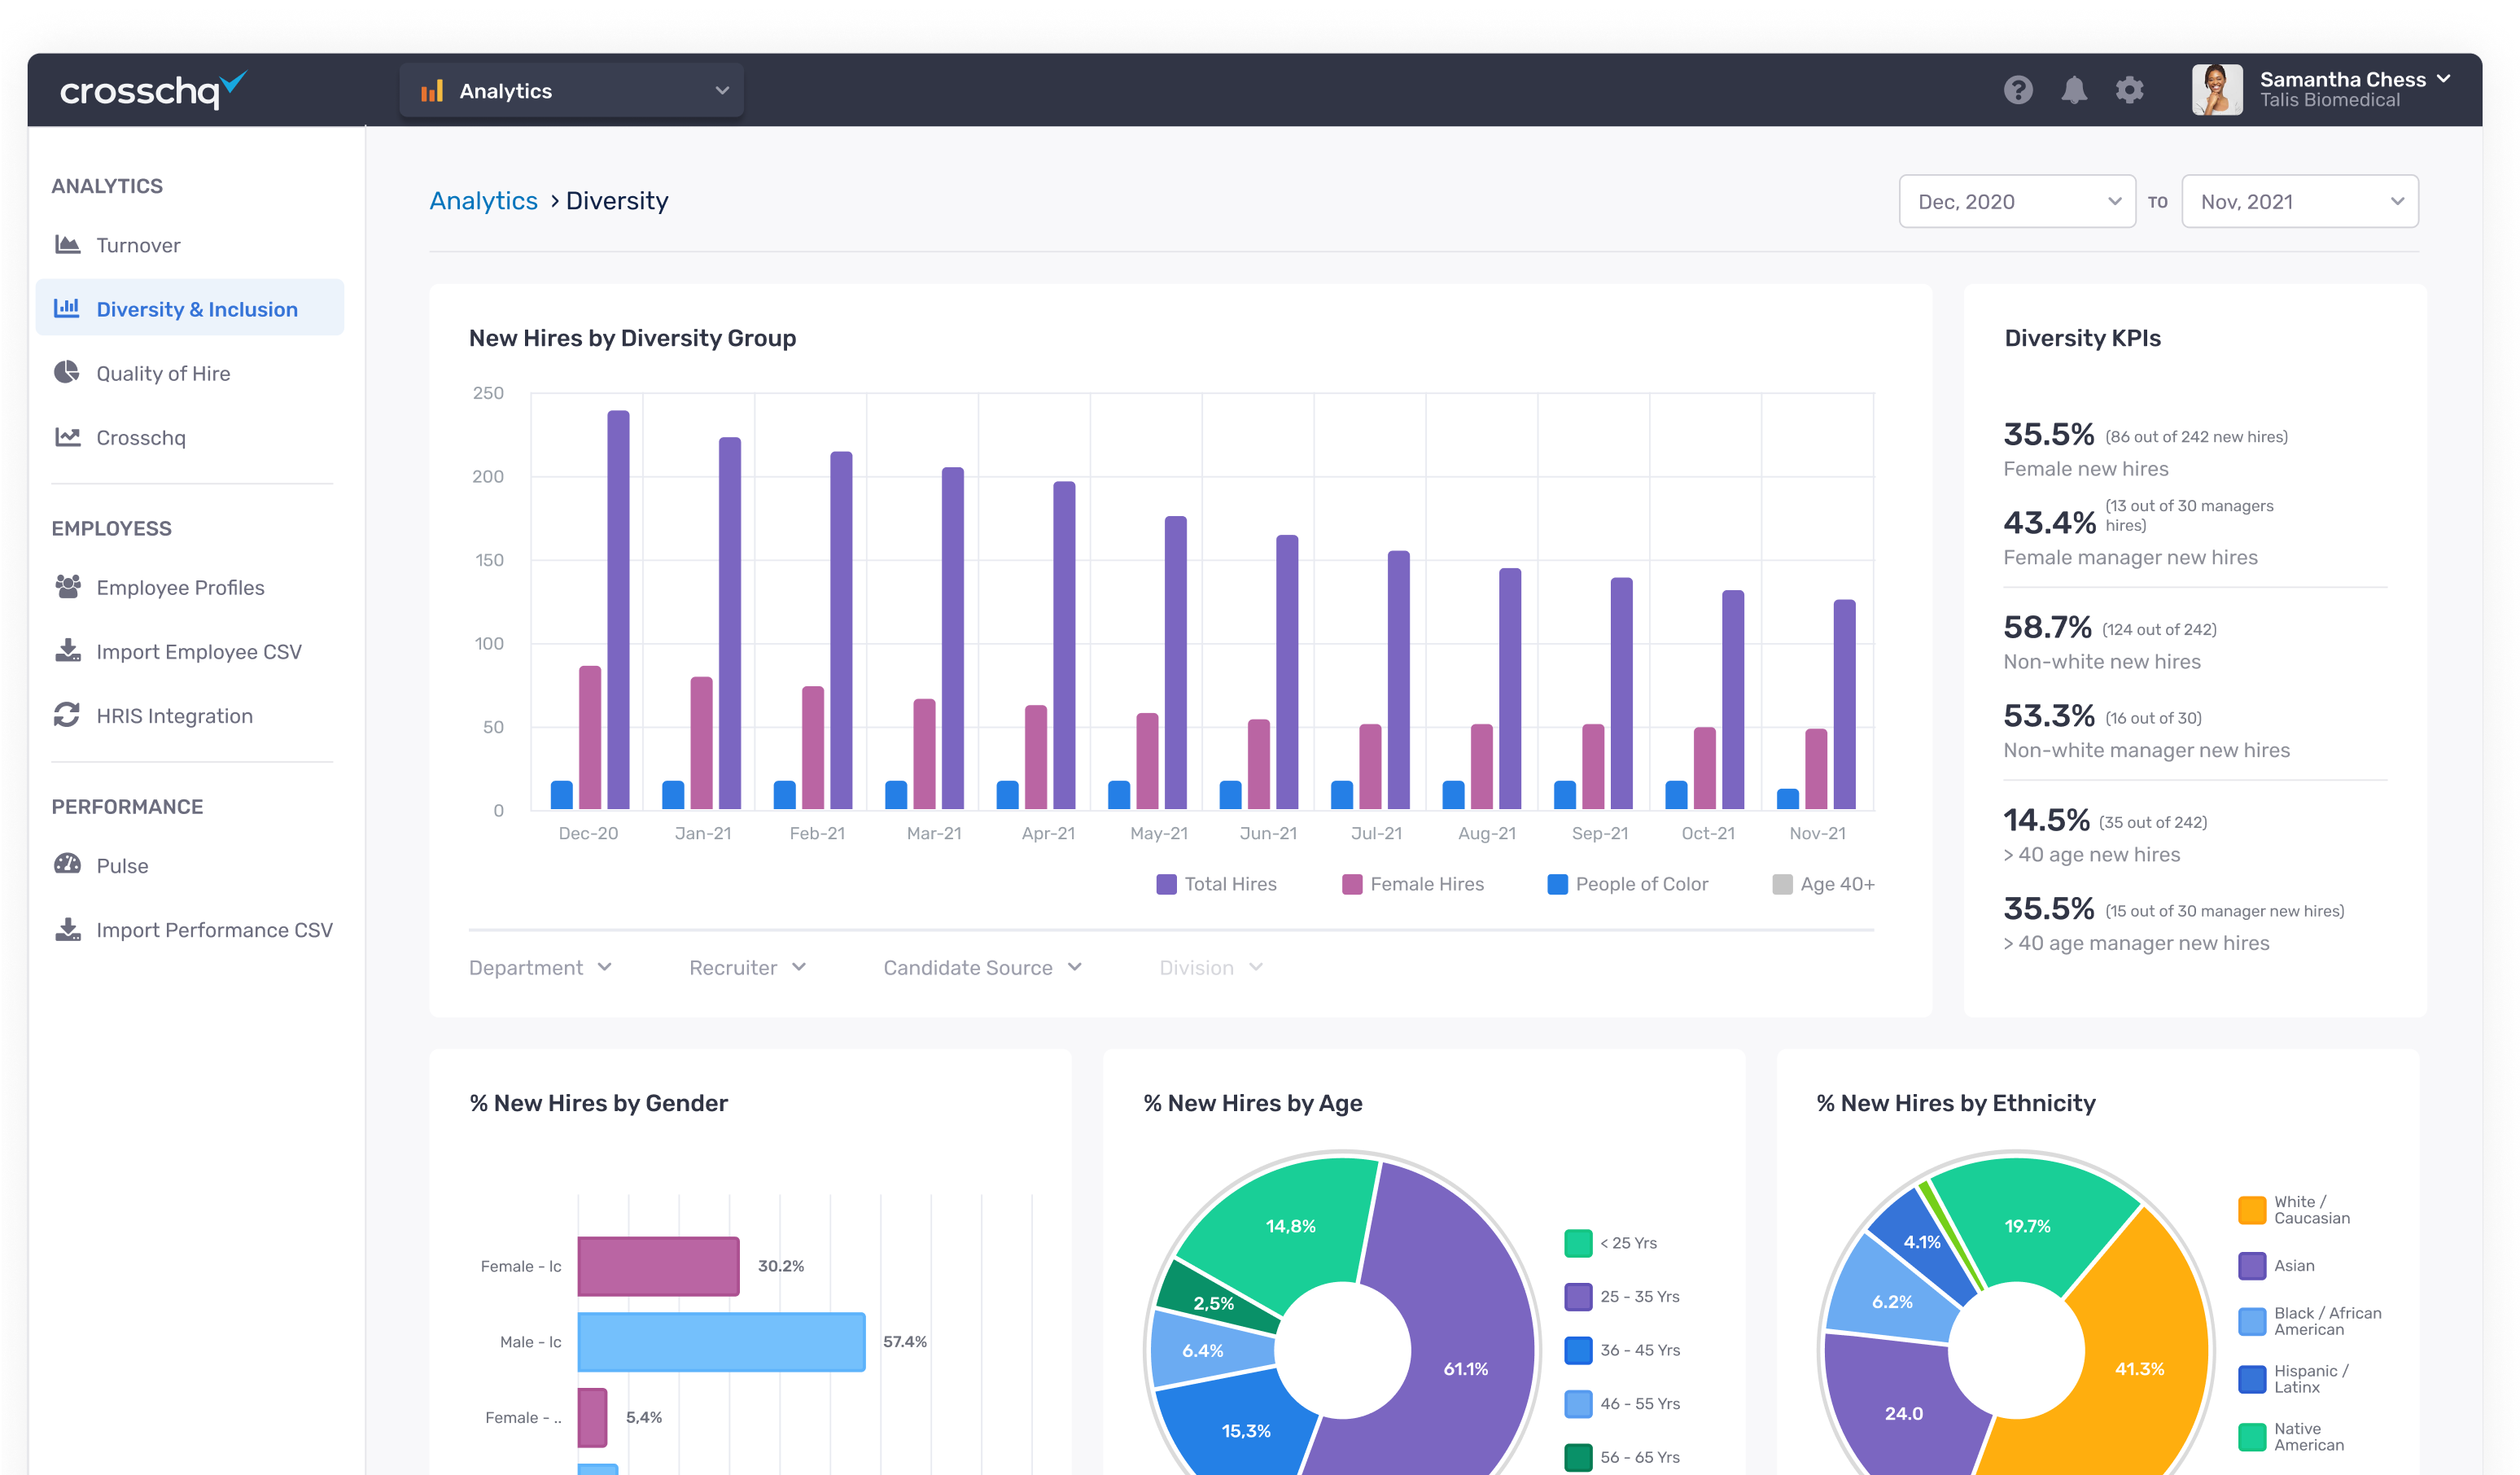
Task: Click the crosschq logo
Action: (152, 90)
